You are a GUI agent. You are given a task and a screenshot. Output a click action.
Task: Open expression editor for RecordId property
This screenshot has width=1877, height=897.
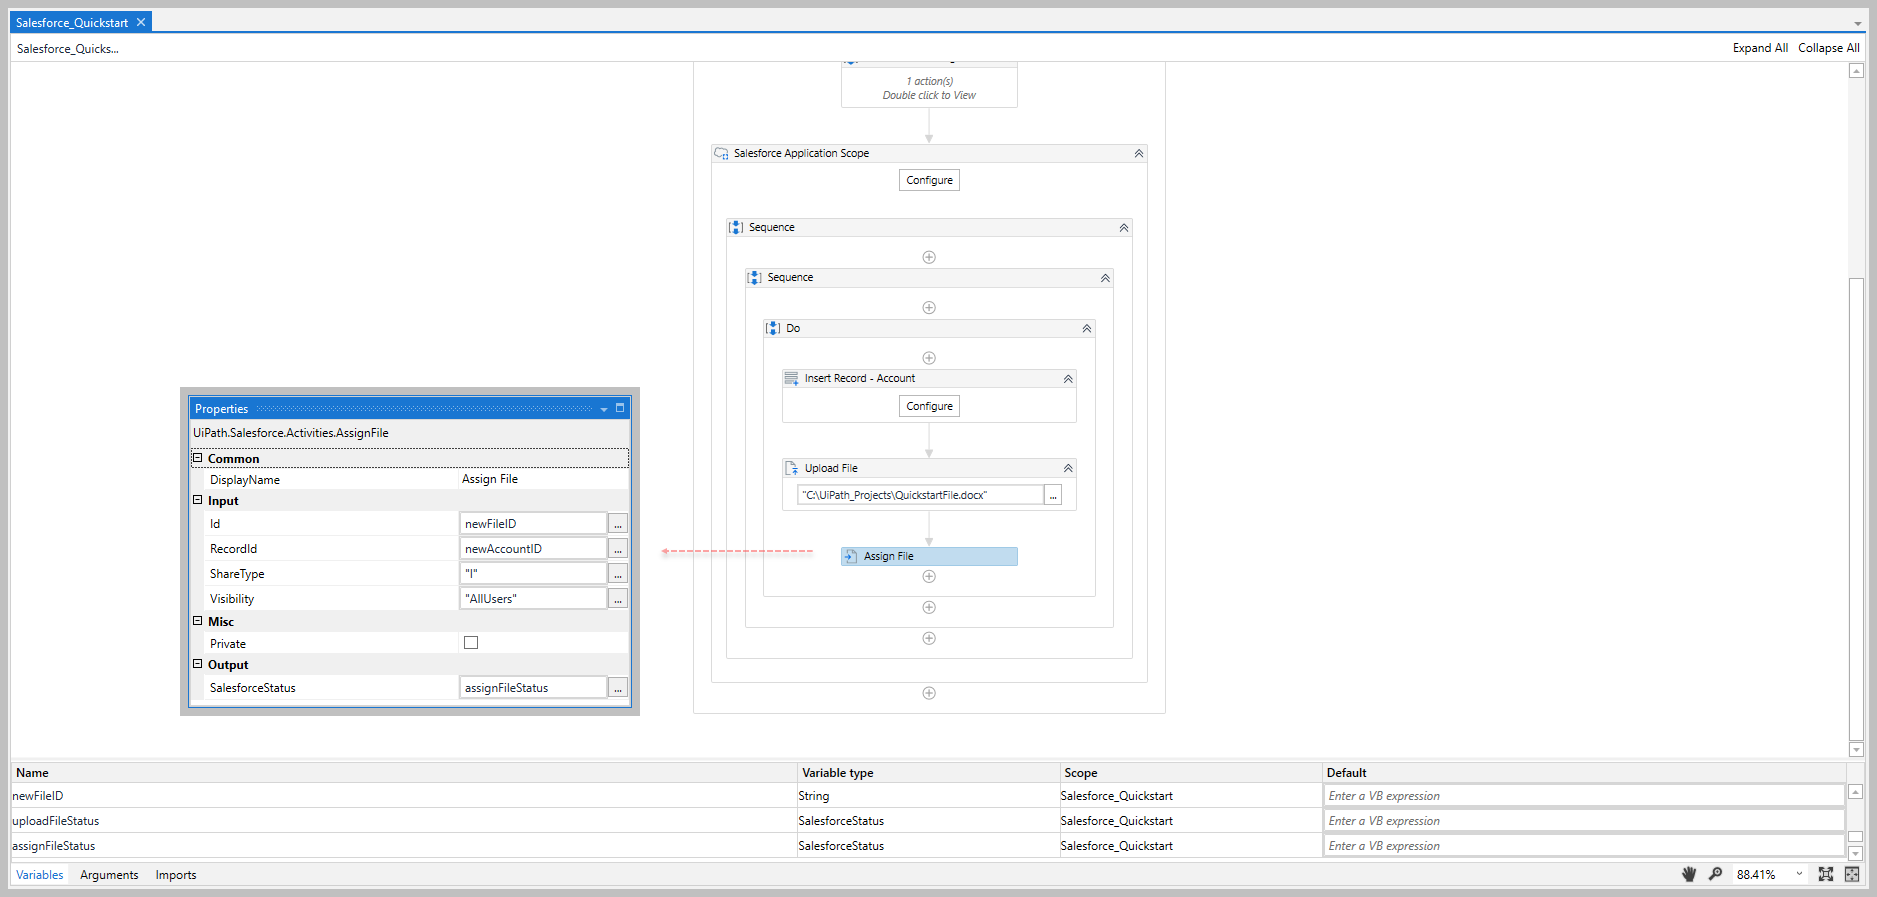point(618,549)
